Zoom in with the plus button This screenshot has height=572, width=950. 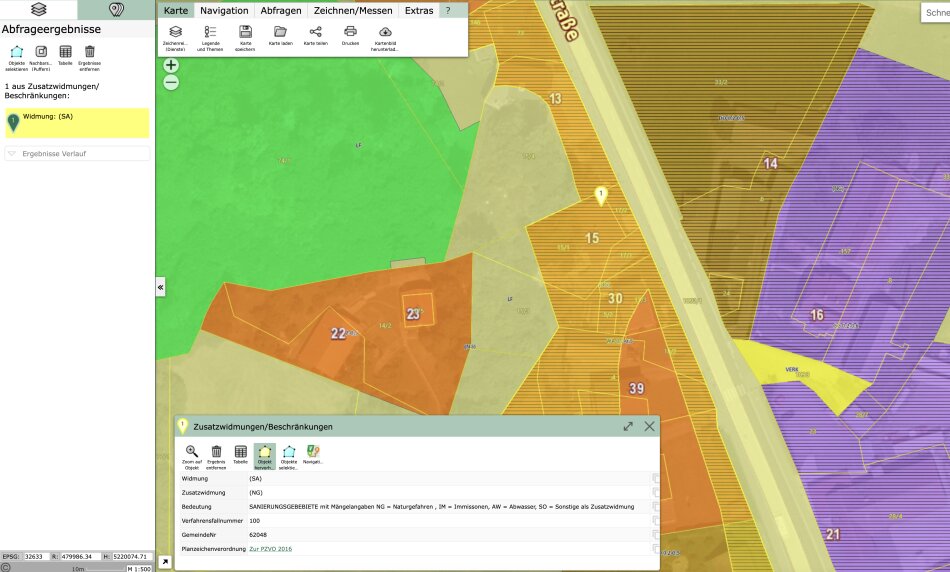click(x=171, y=65)
